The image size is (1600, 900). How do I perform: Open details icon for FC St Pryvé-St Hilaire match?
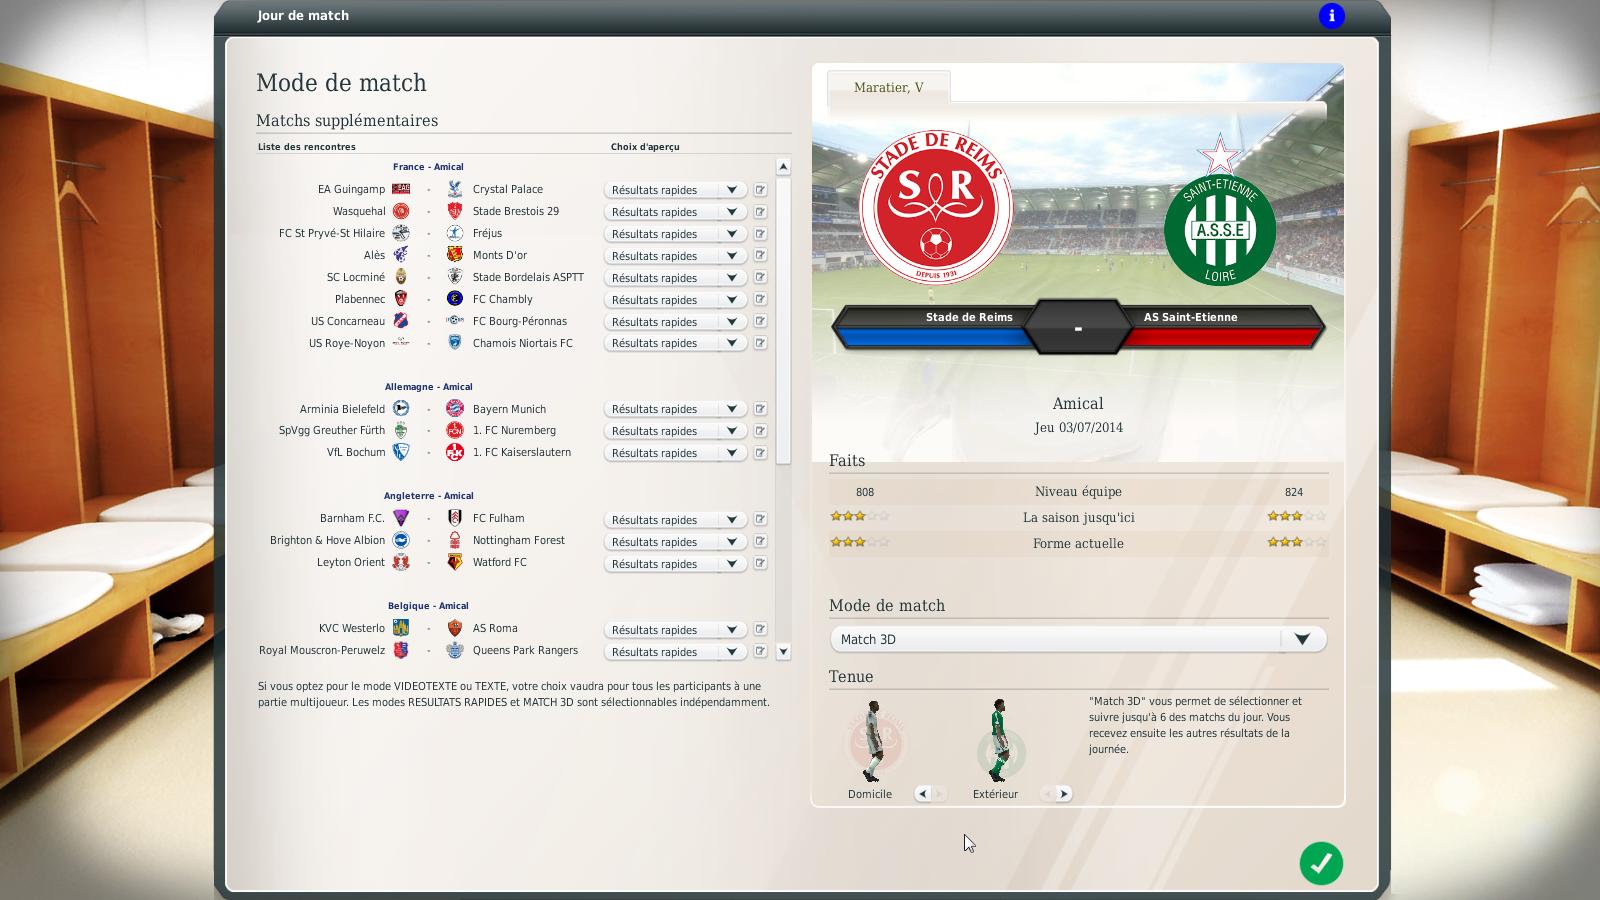coord(760,234)
